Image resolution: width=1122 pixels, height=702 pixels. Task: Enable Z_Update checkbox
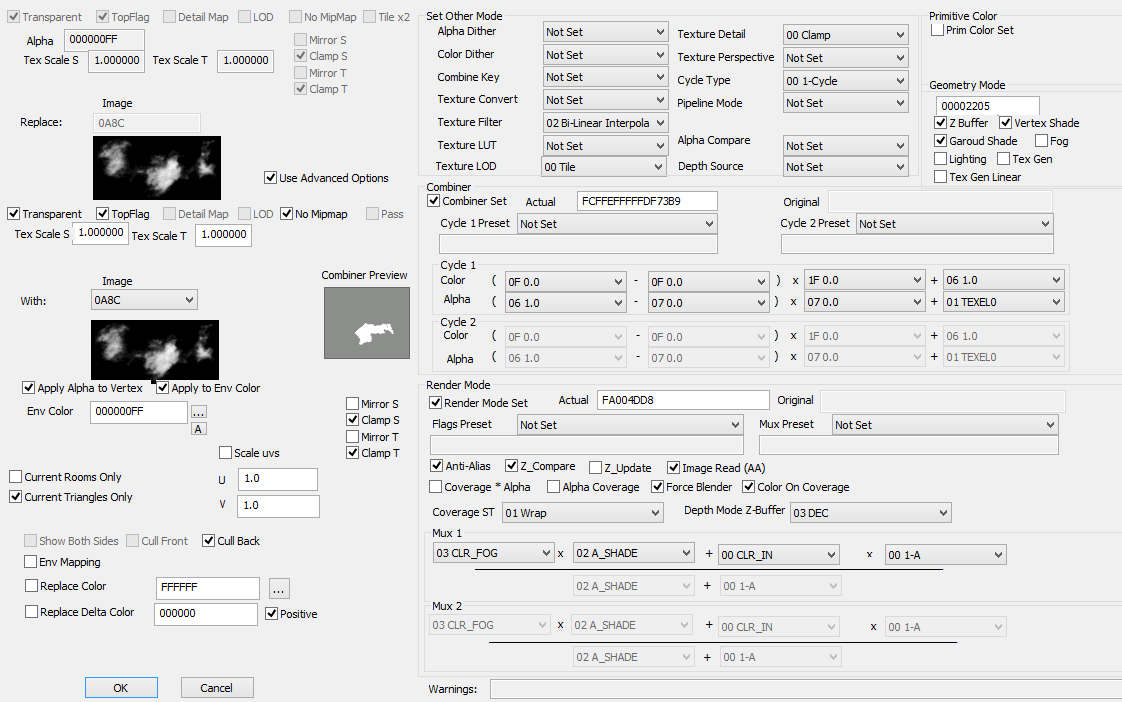tap(595, 467)
